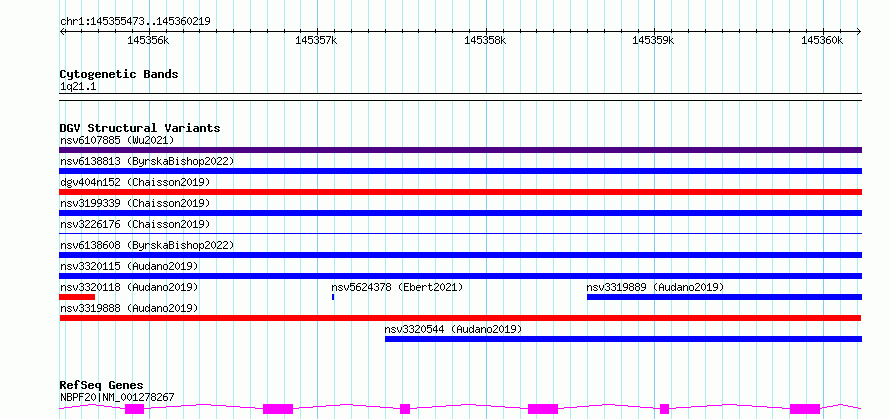Open the dgv404n152 (Chaisson2019) label
Viewport: 890px width, 419px height.
click(135, 182)
